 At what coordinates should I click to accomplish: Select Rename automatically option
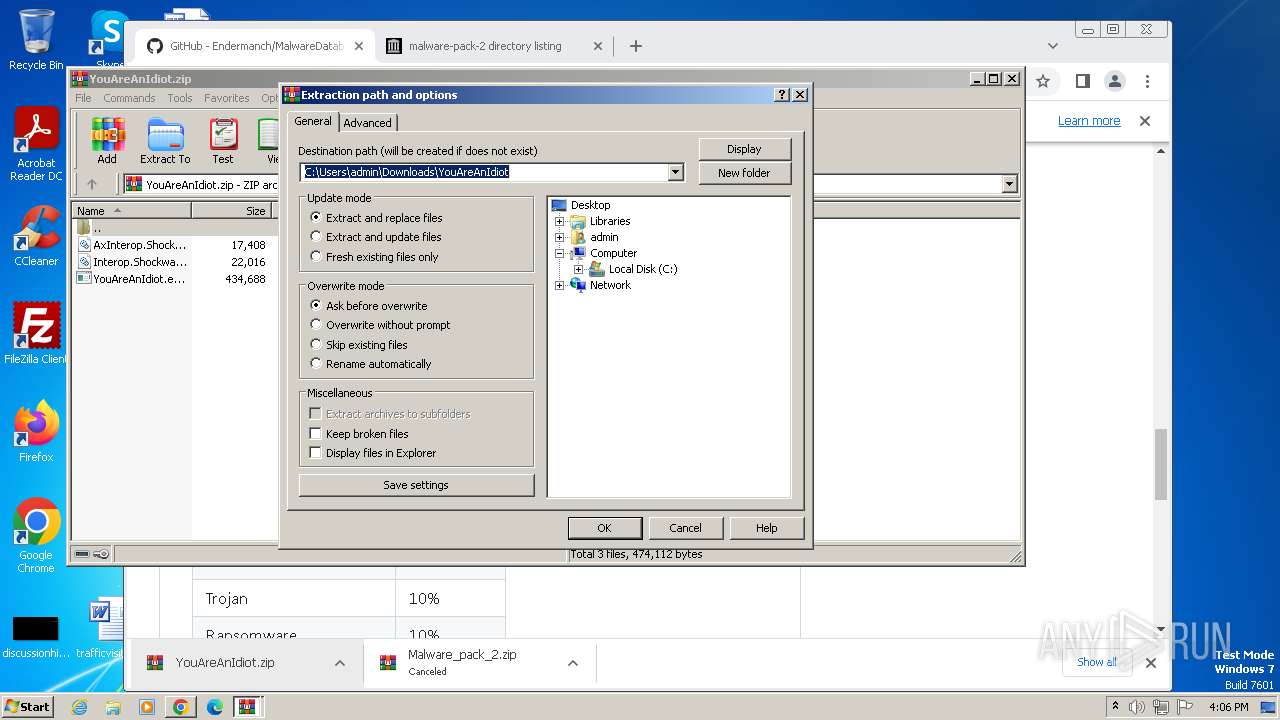click(371, 364)
